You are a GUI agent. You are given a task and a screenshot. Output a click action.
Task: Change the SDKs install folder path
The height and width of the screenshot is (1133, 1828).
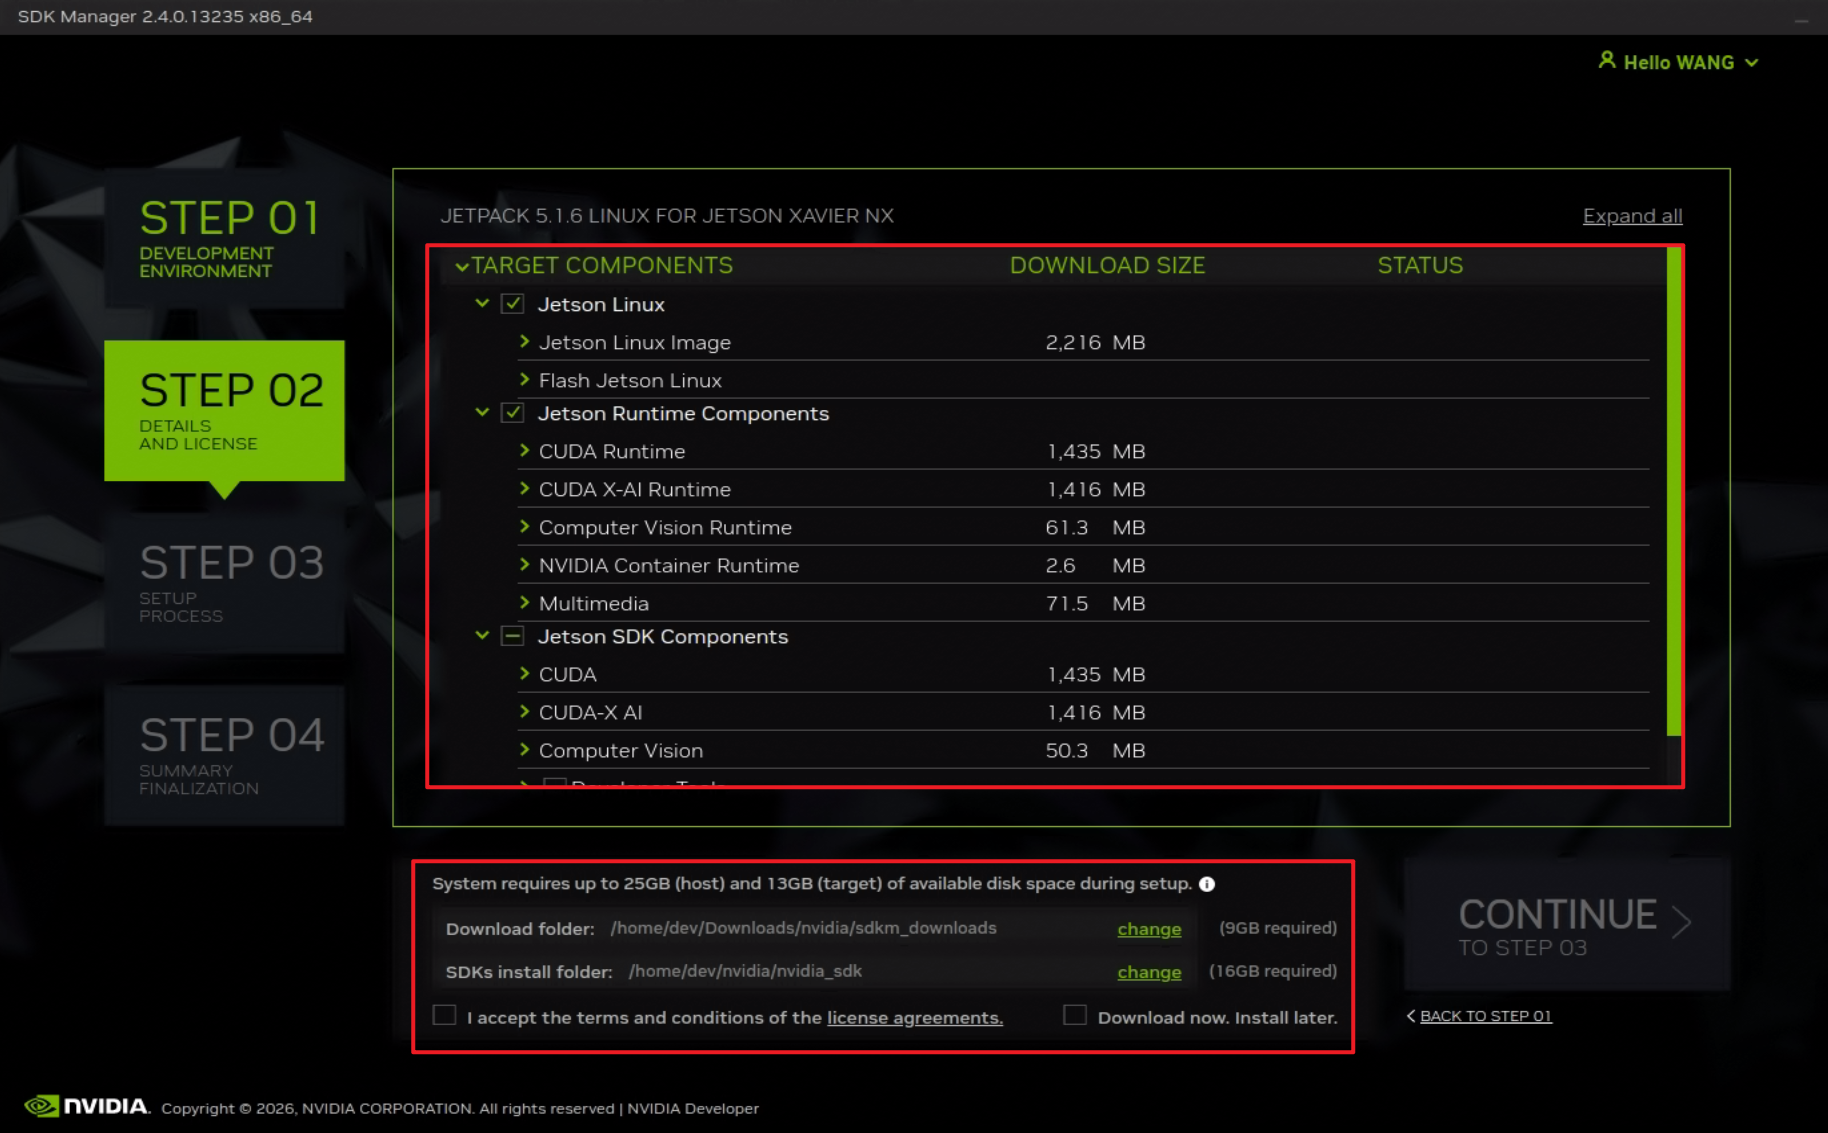coord(1149,972)
